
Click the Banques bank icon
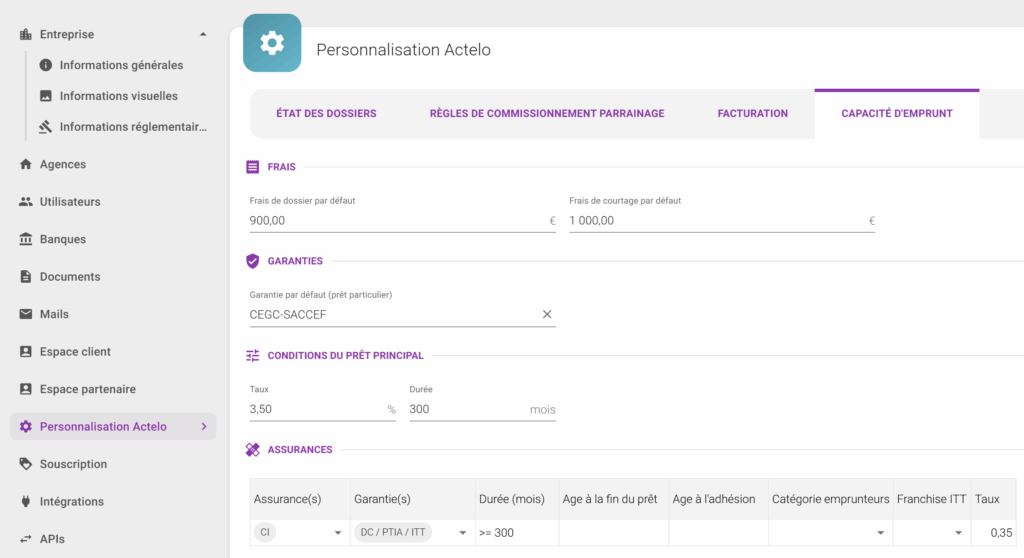pyautogui.click(x=25, y=239)
